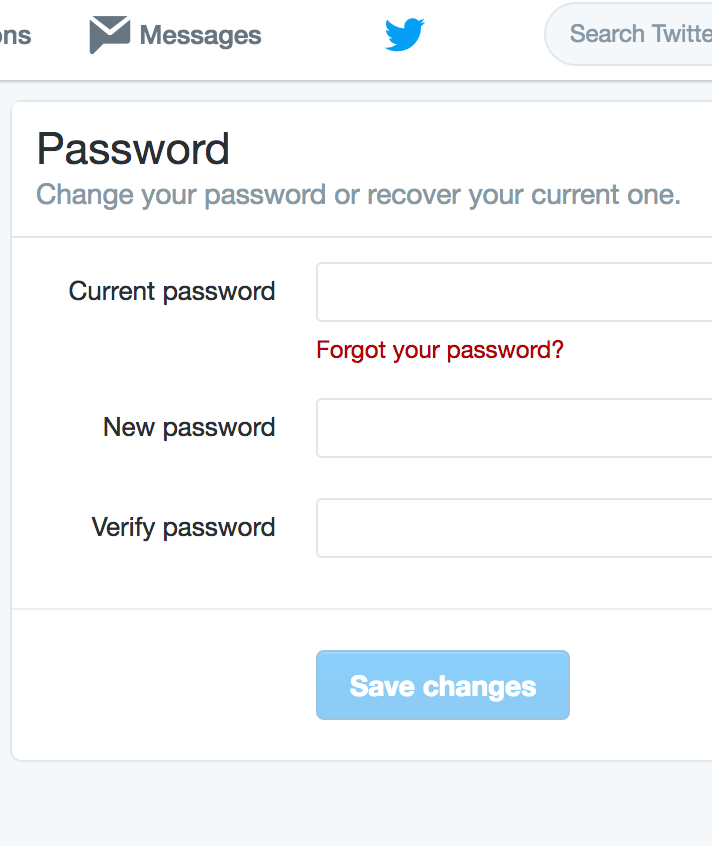Focus the Verify password input box

(514, 528)
